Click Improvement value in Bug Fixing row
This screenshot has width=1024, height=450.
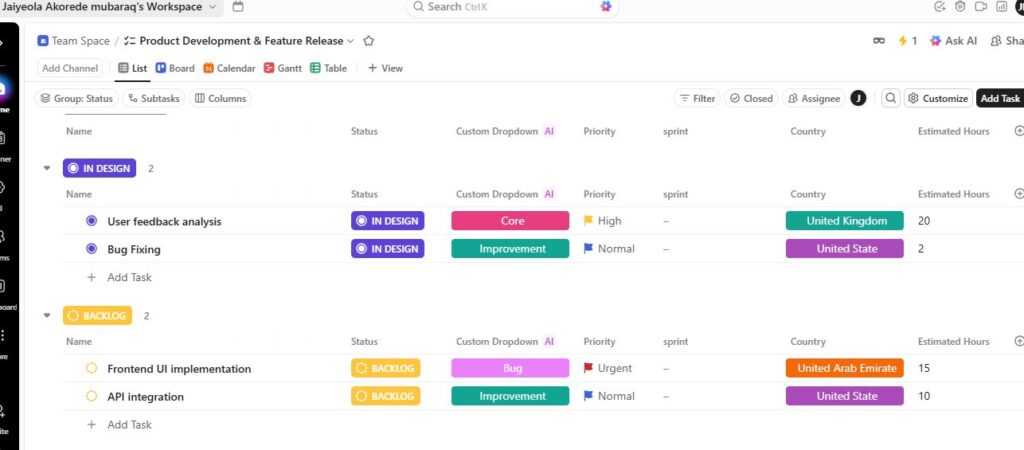[510, 249]
